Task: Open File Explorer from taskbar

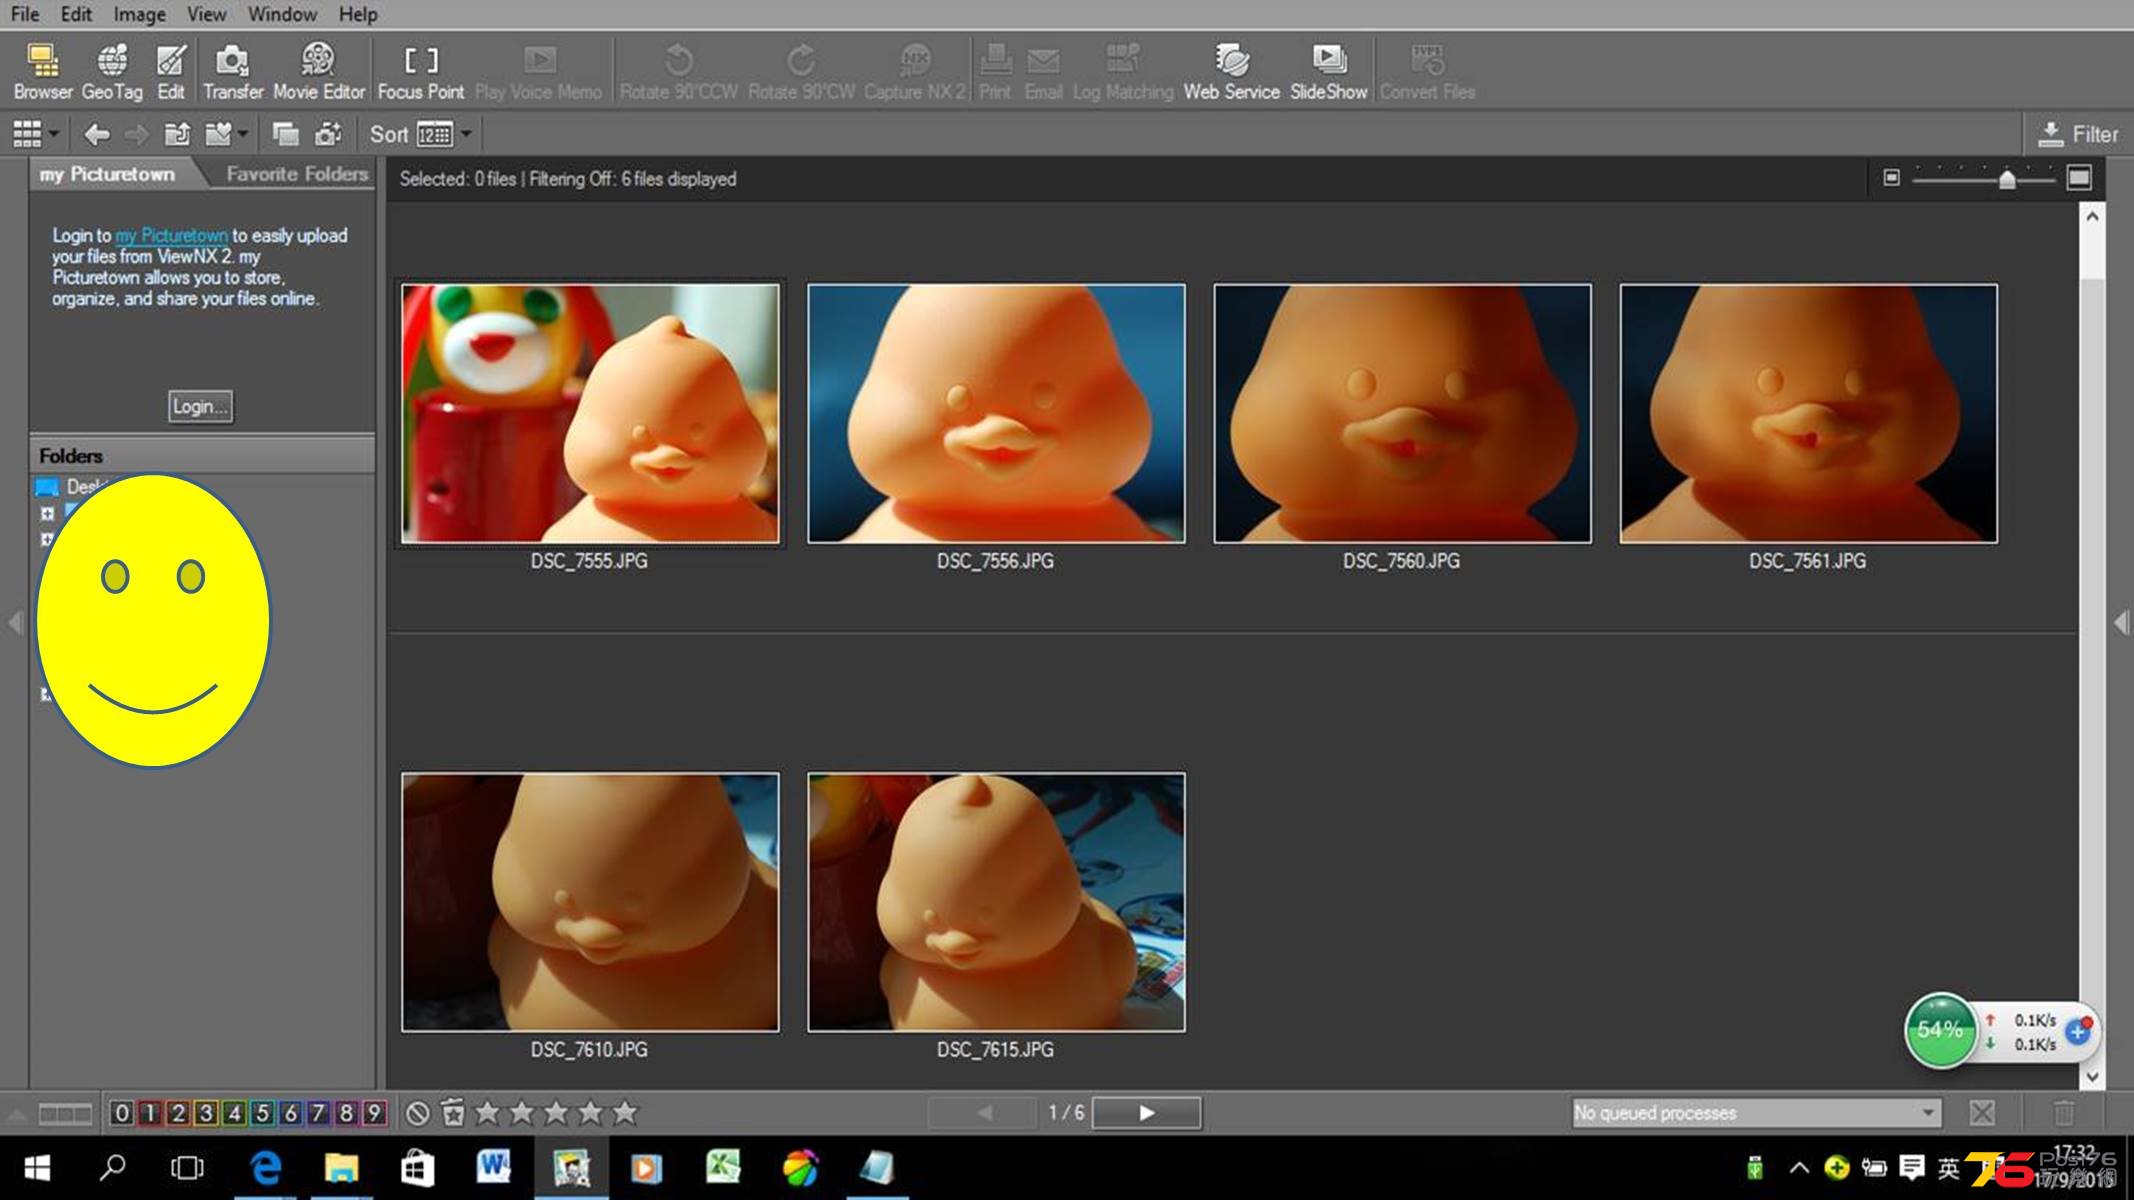Action: (x=341, y=1167)
